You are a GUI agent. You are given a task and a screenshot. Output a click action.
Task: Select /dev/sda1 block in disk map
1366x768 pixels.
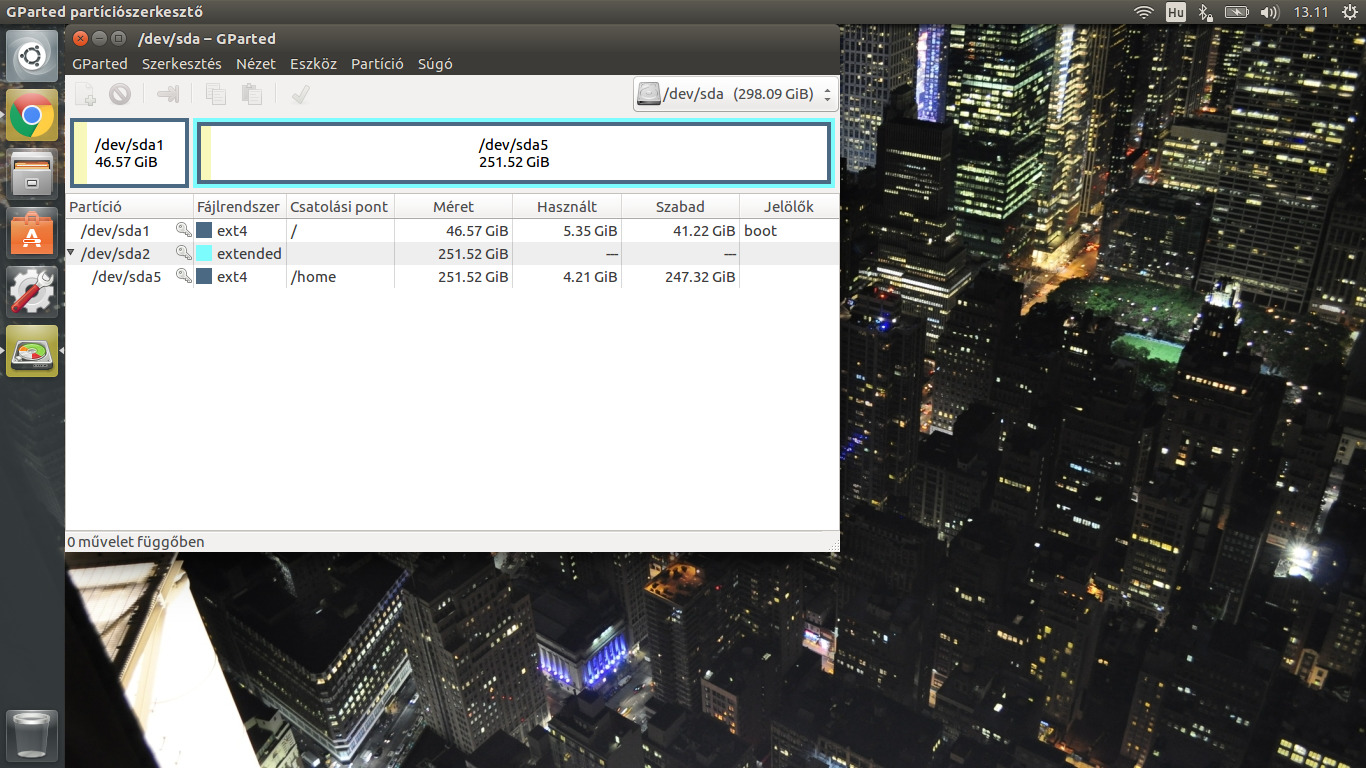(x=129, y=153)
